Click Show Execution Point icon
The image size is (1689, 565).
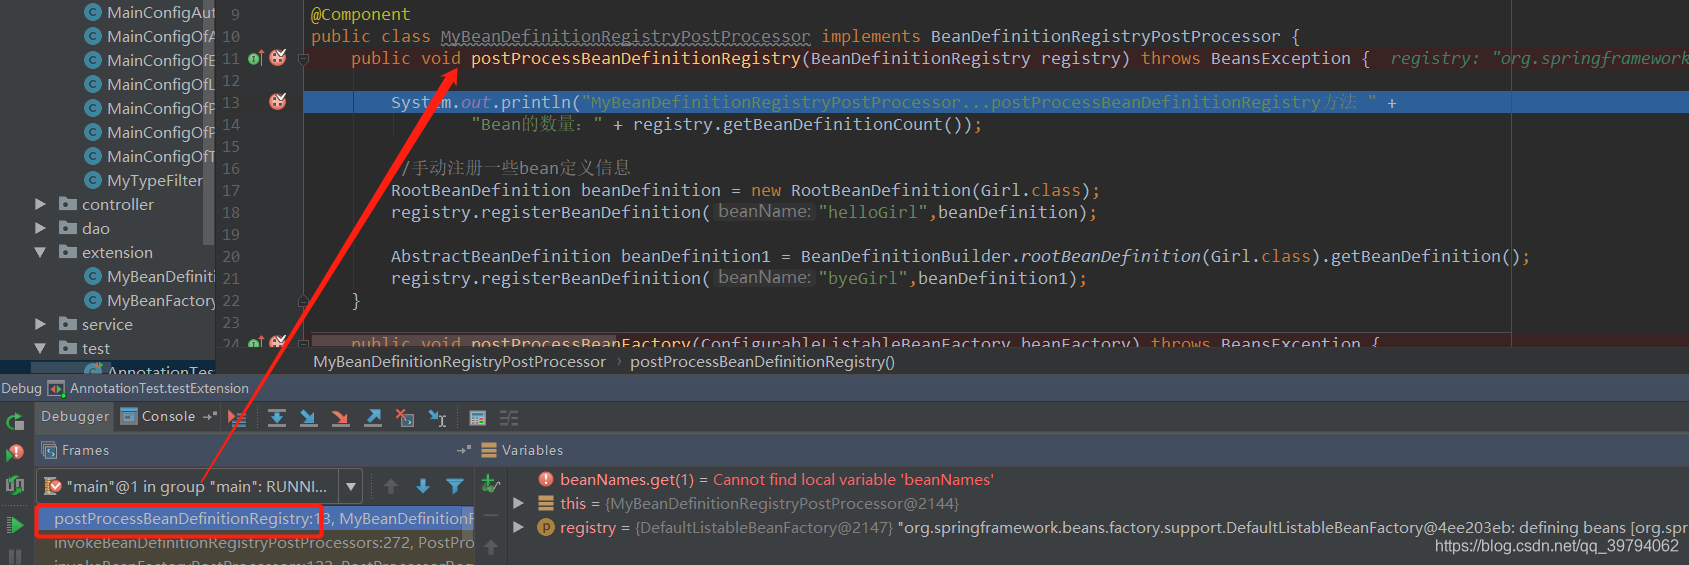237,418
